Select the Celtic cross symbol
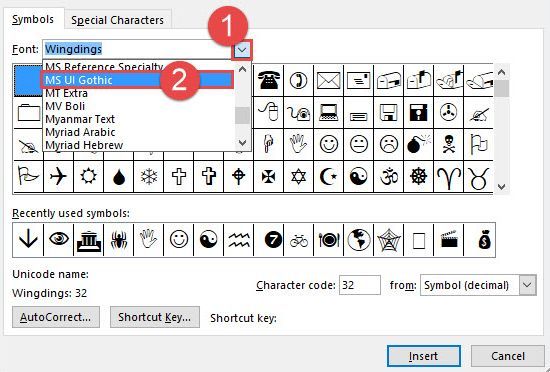The height and width of the screenshot is (372, 550). [x=239, y=176]
